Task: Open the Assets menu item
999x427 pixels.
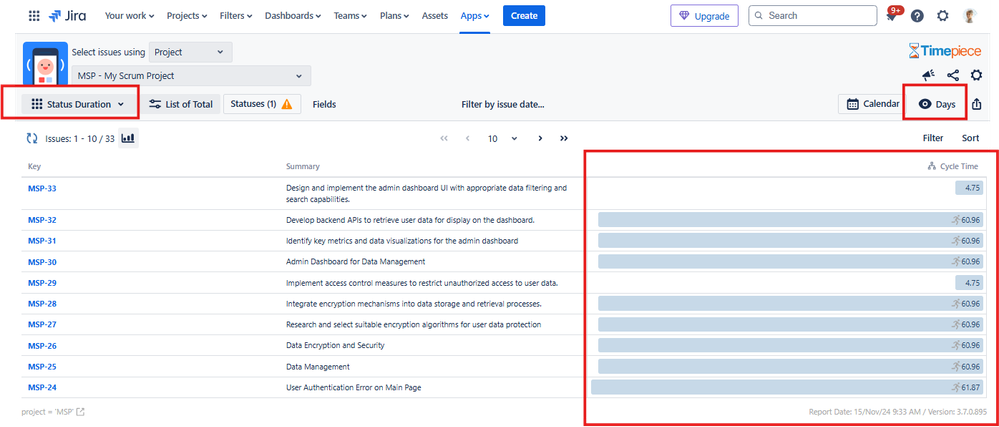Action: pyautogui.click(x=435, y=16)
